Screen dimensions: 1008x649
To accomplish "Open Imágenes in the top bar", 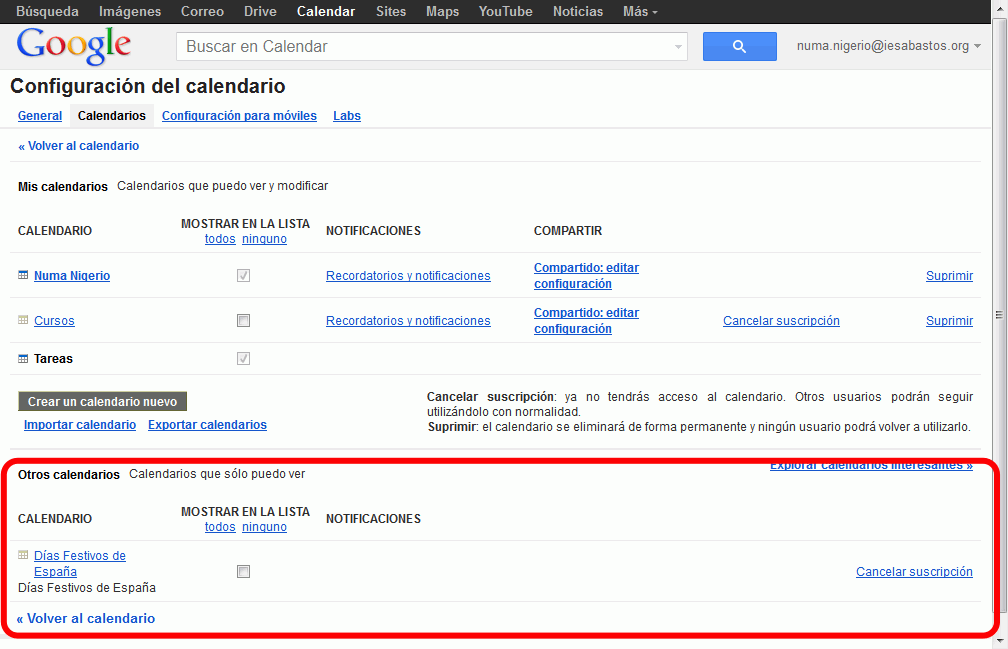I will coord(130,12).
